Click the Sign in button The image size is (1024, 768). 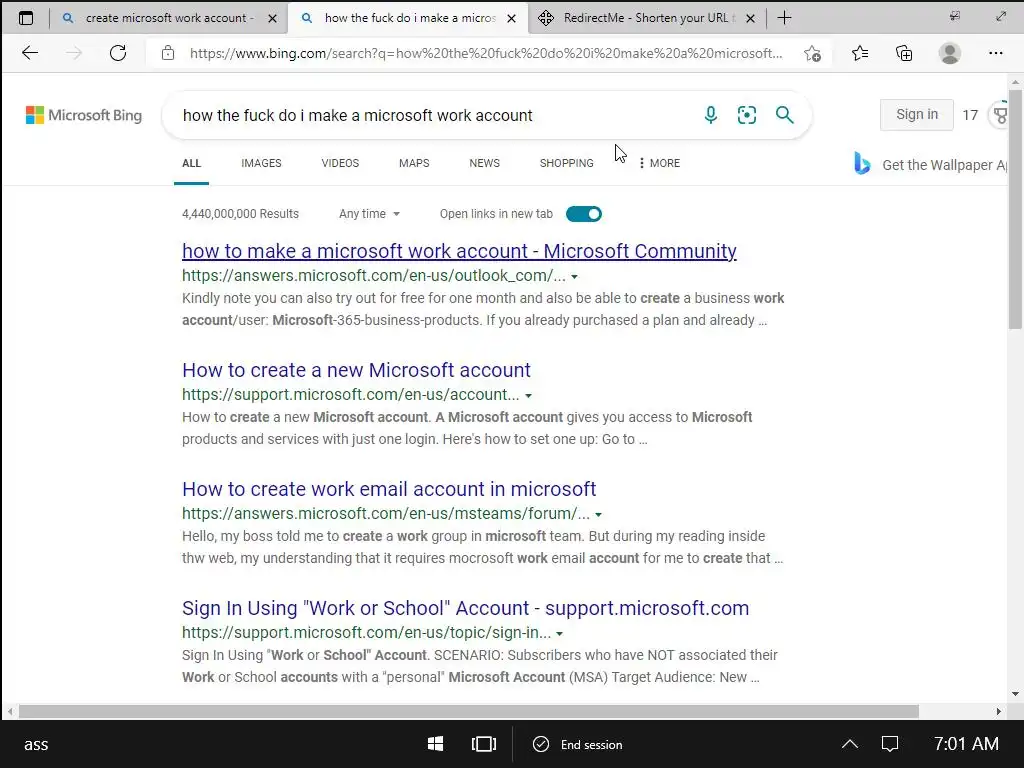[916, 115]
